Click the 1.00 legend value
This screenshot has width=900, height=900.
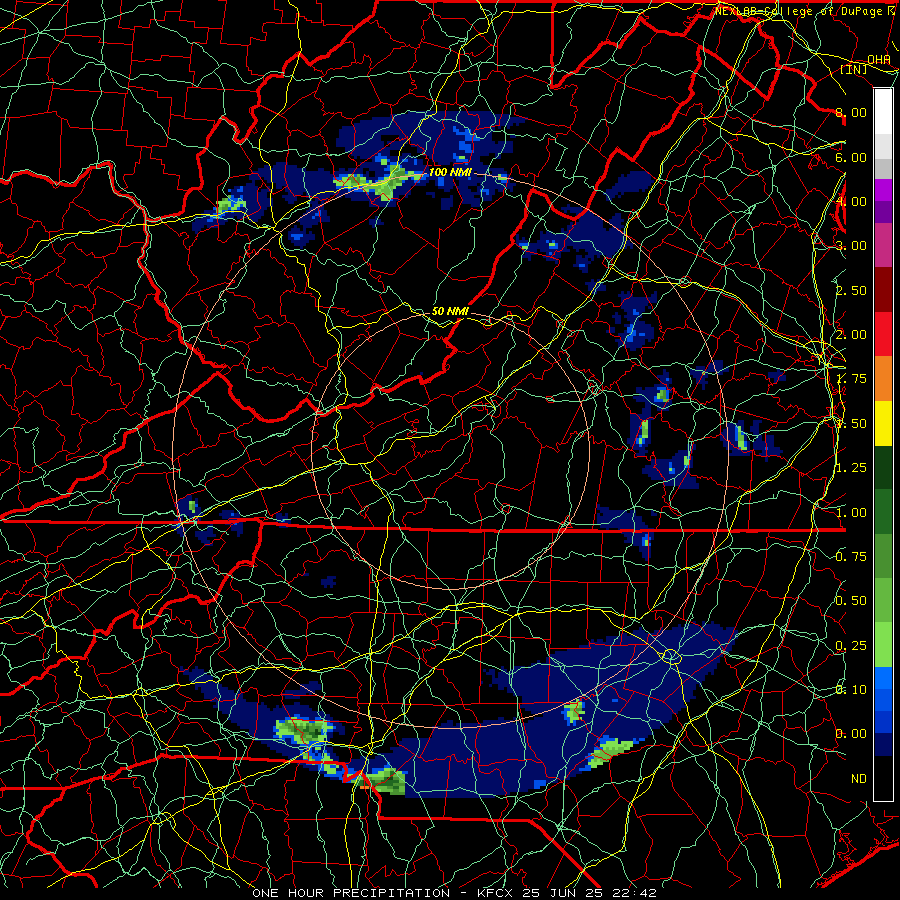point(851,513)
